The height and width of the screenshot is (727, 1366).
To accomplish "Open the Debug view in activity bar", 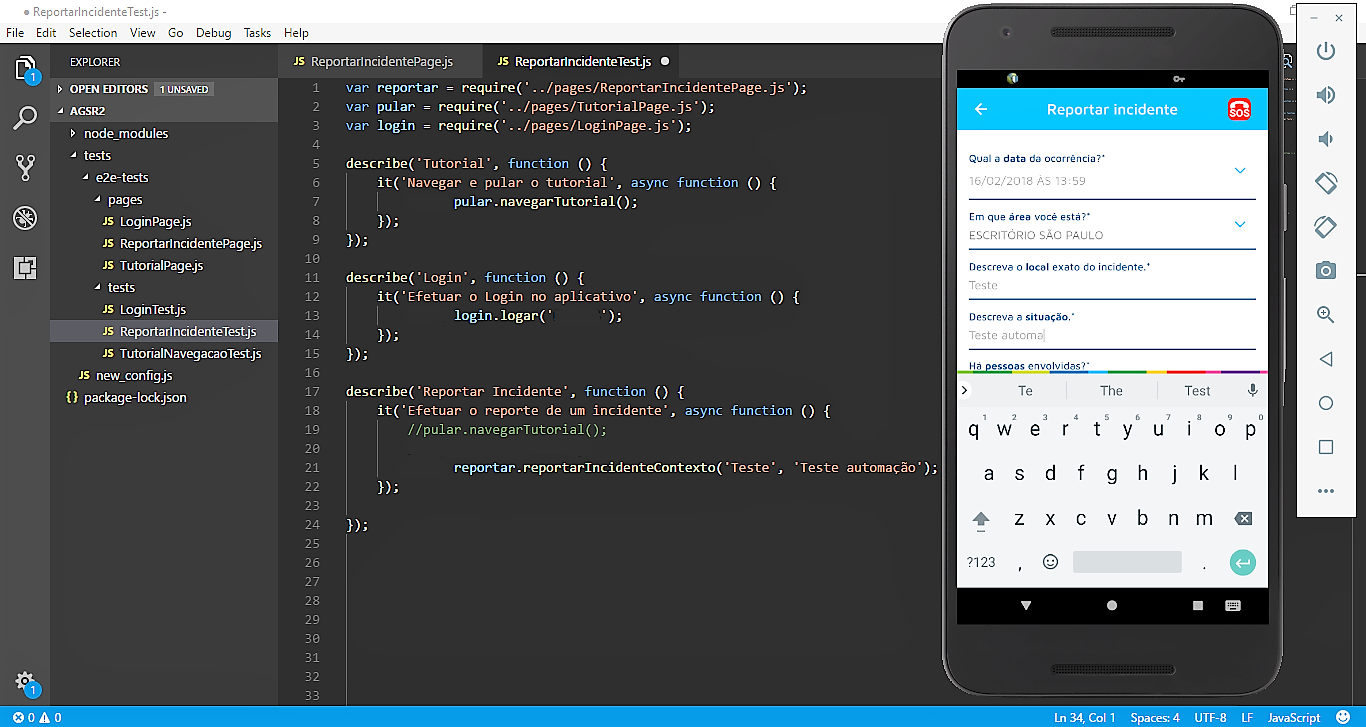I will pyautogui.click(x=25, y=218).
